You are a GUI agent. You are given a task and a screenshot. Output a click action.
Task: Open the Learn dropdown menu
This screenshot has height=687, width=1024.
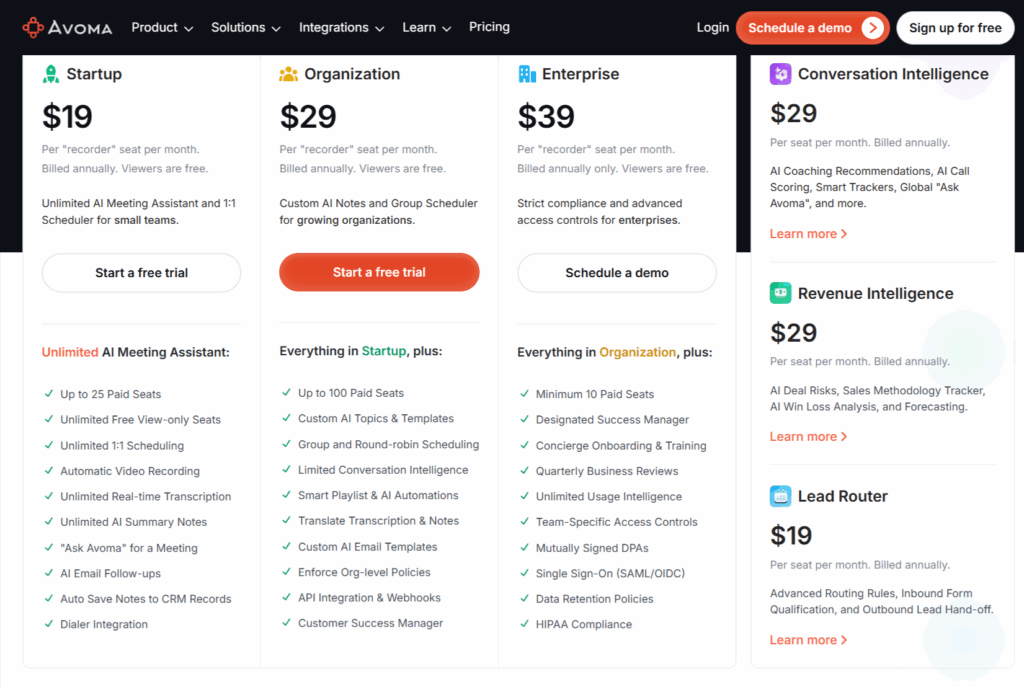point(427,27)
